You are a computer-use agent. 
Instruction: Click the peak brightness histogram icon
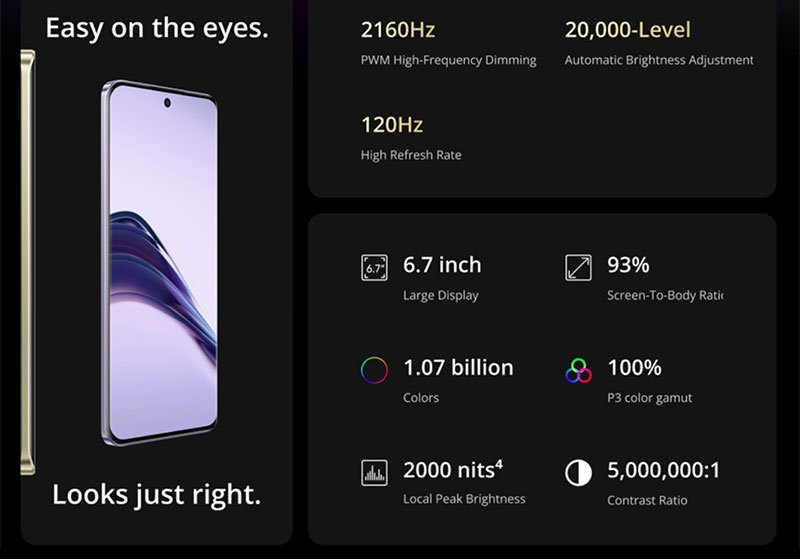point(374,473)
